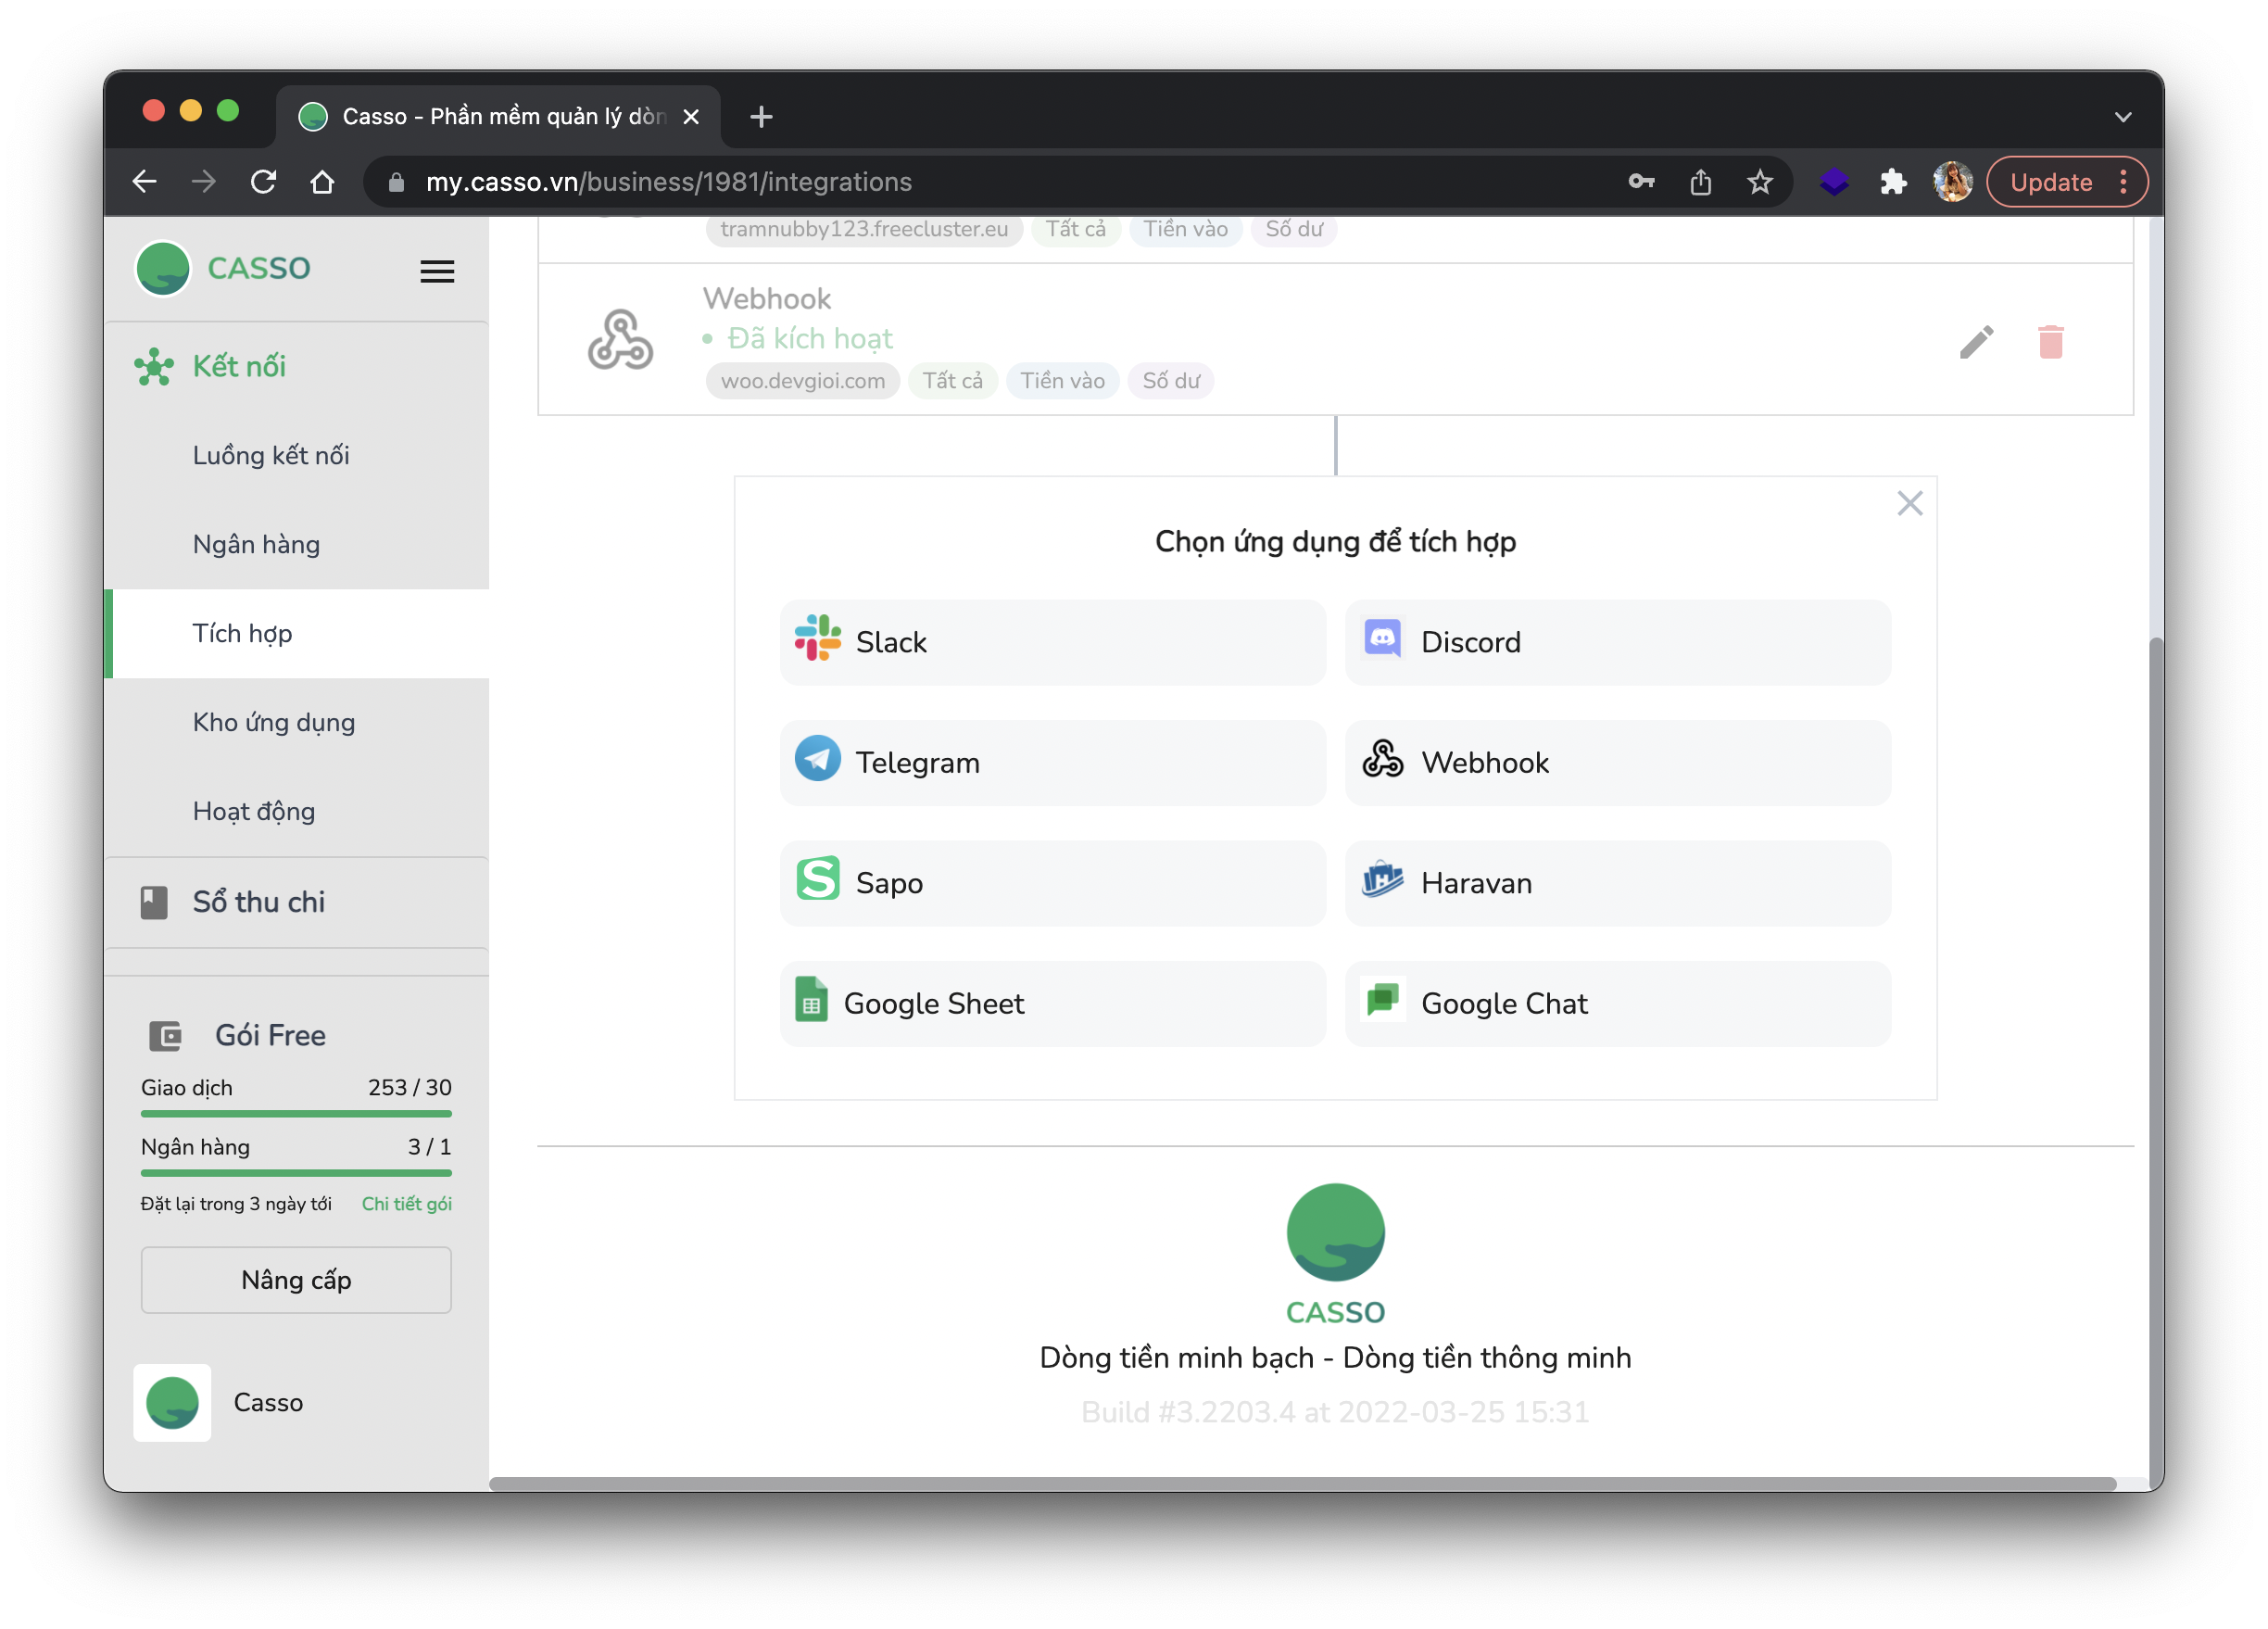The width and height of the screenshot is (2268, 1629).
Task: Click Giao dịch usage progress bar
Action: tap(296, 1113)
